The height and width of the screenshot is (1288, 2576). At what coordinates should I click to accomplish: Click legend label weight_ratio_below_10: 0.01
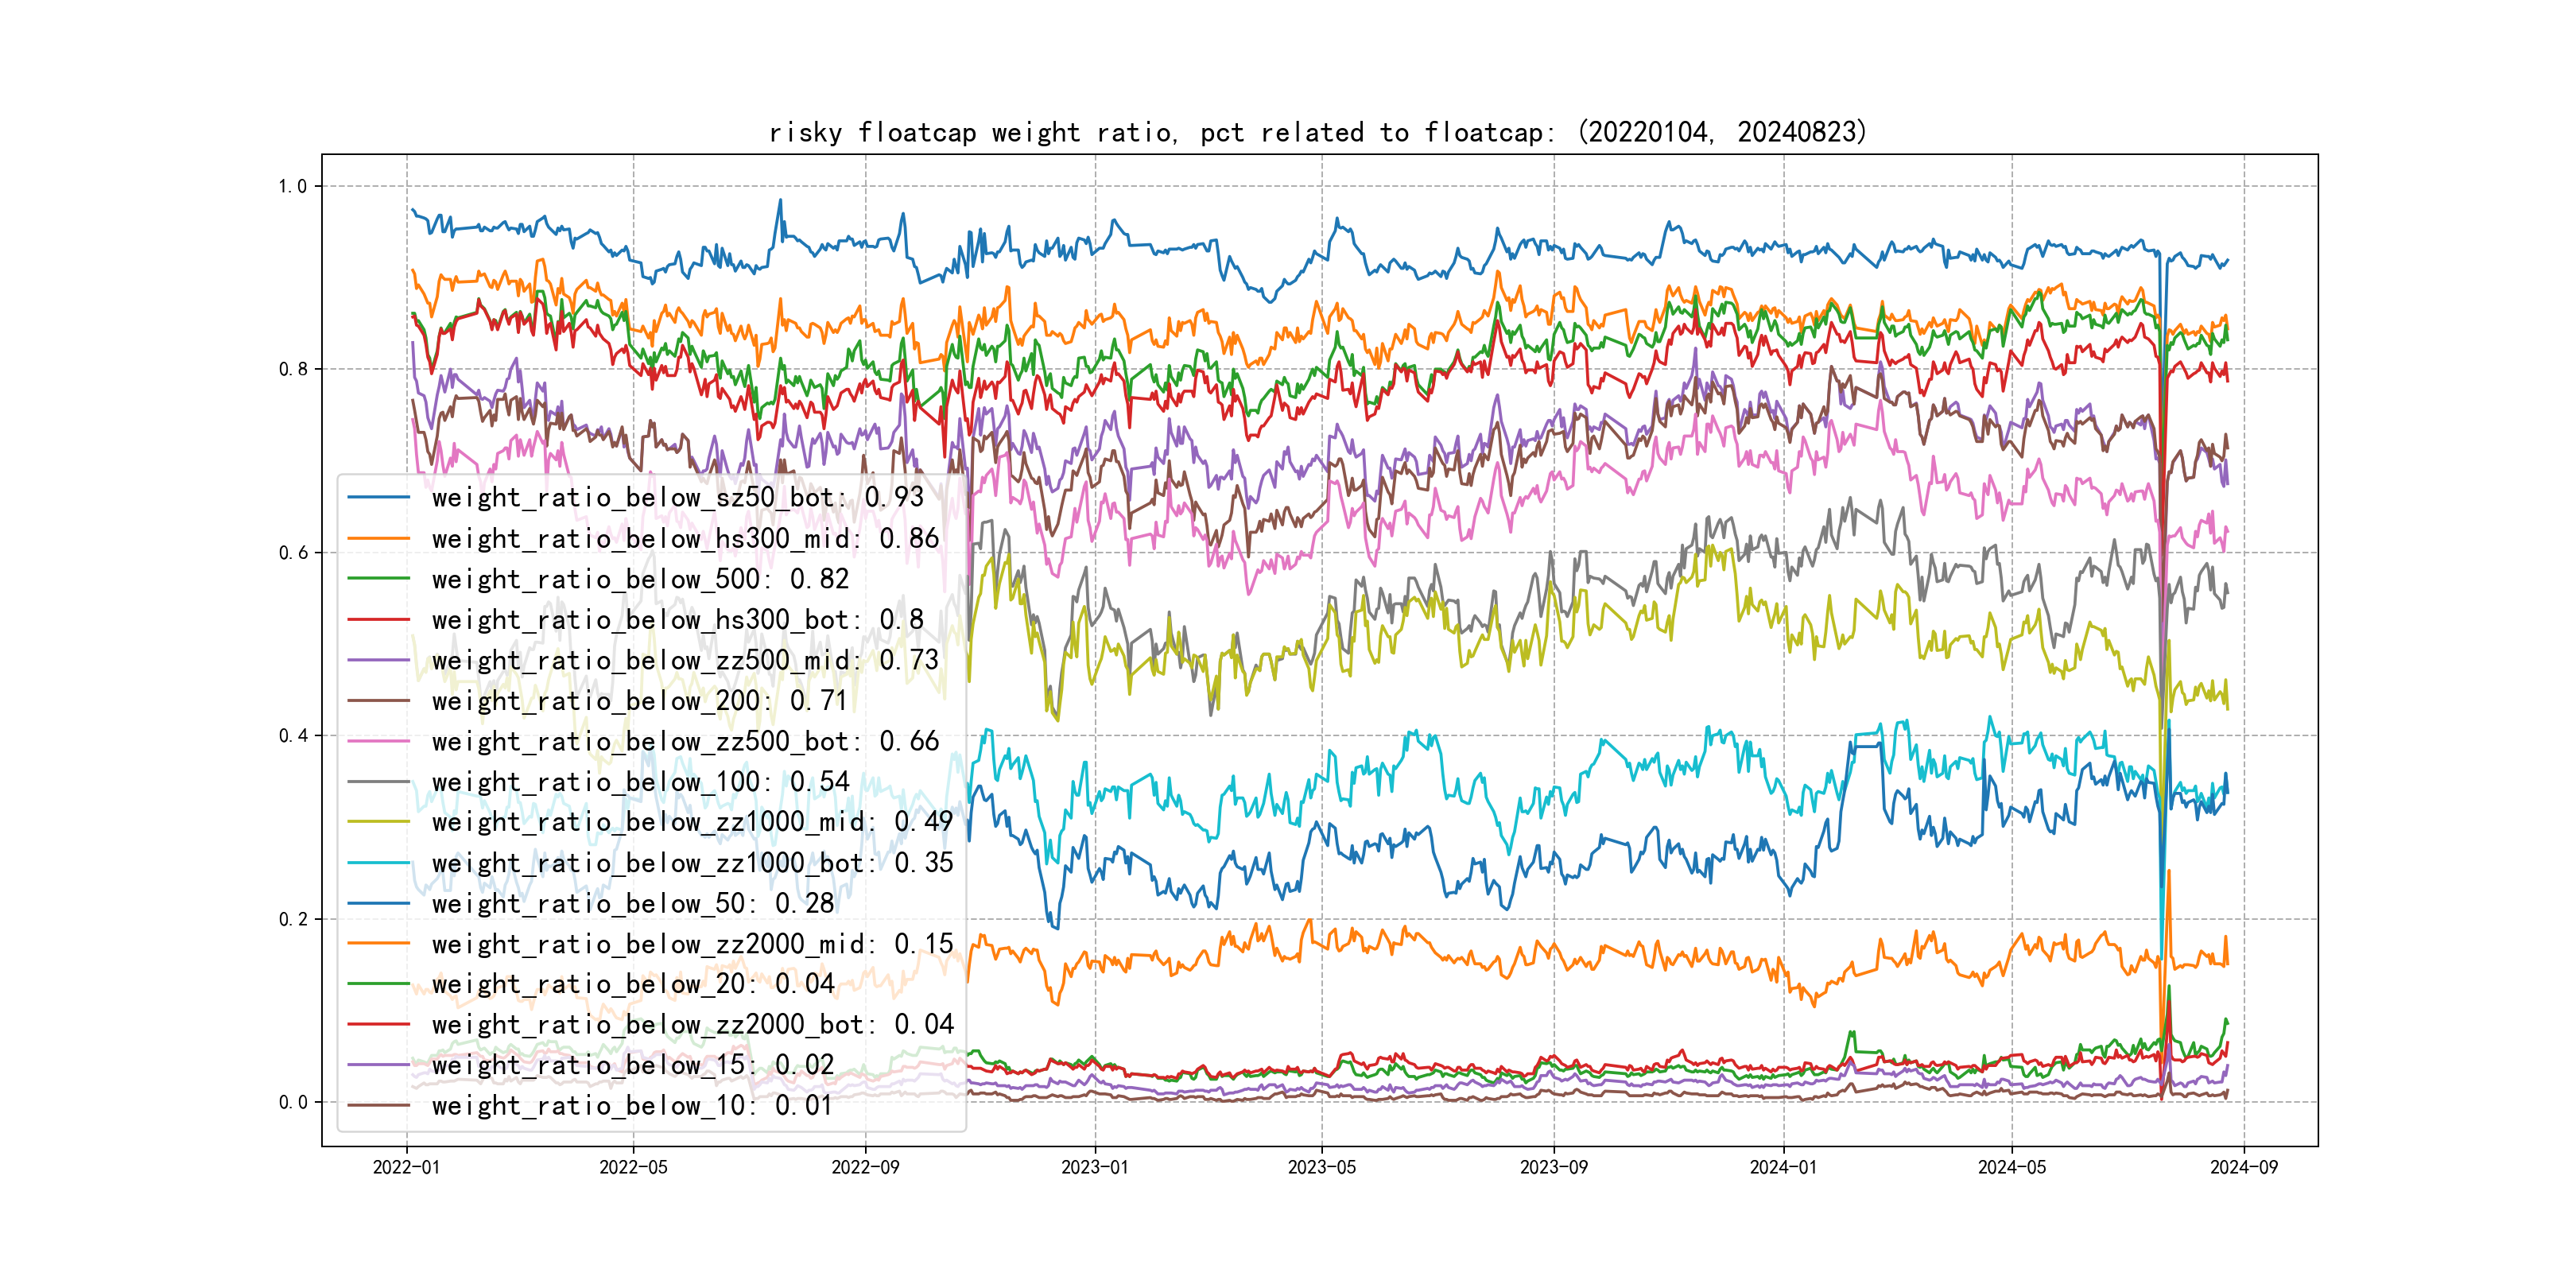[x=632, y=1105]
